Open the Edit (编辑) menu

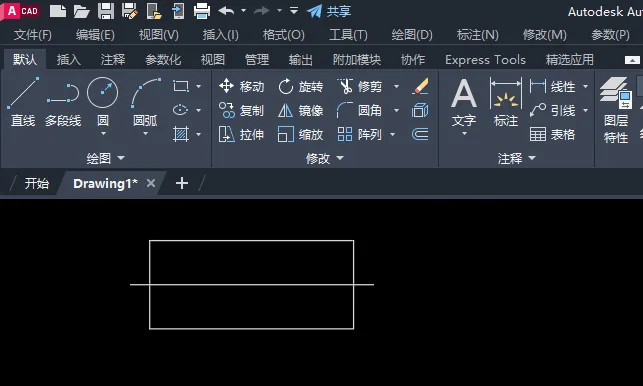click(95, 35)
